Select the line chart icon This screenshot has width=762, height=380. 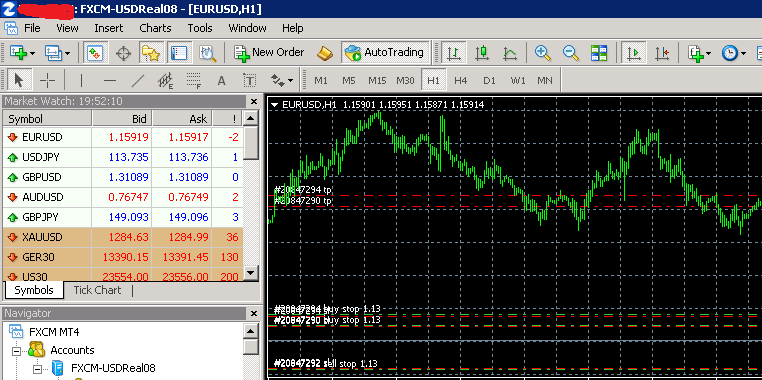[x=510, y=52]
